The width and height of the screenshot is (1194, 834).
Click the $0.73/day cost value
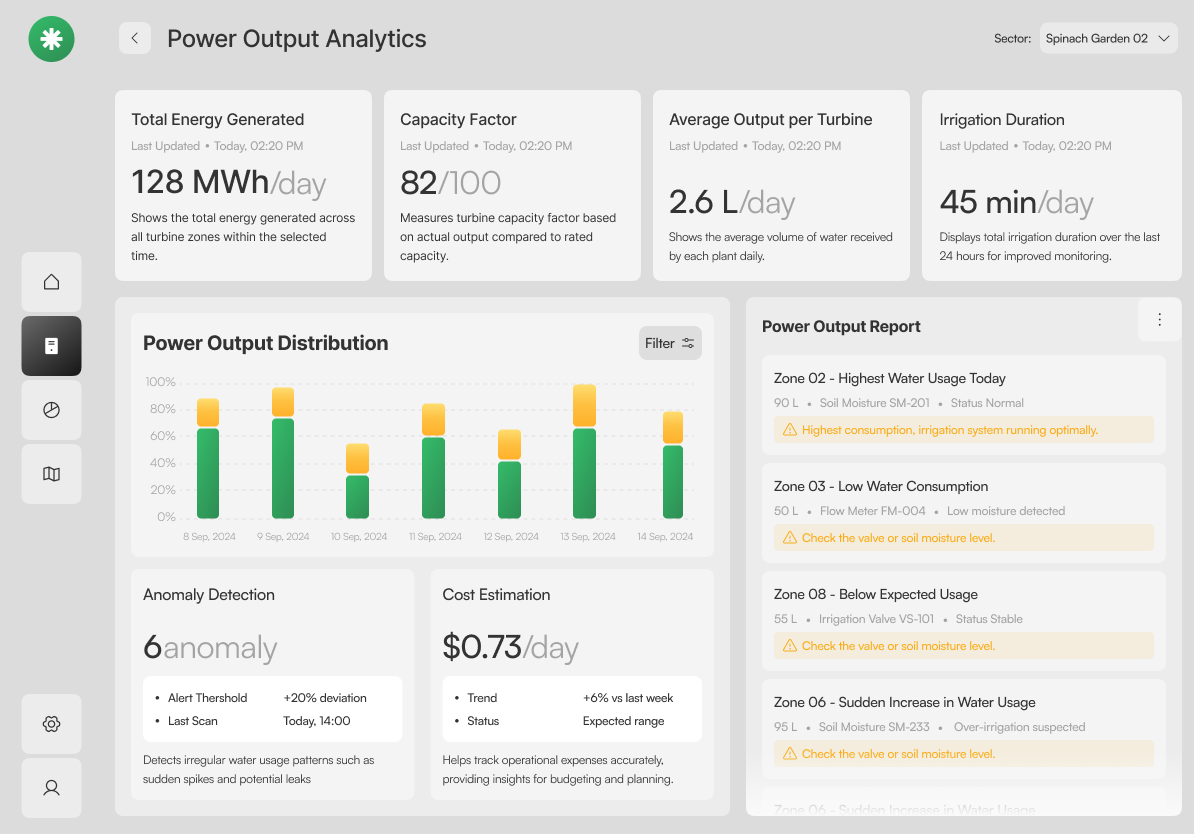tap(510, 647)
